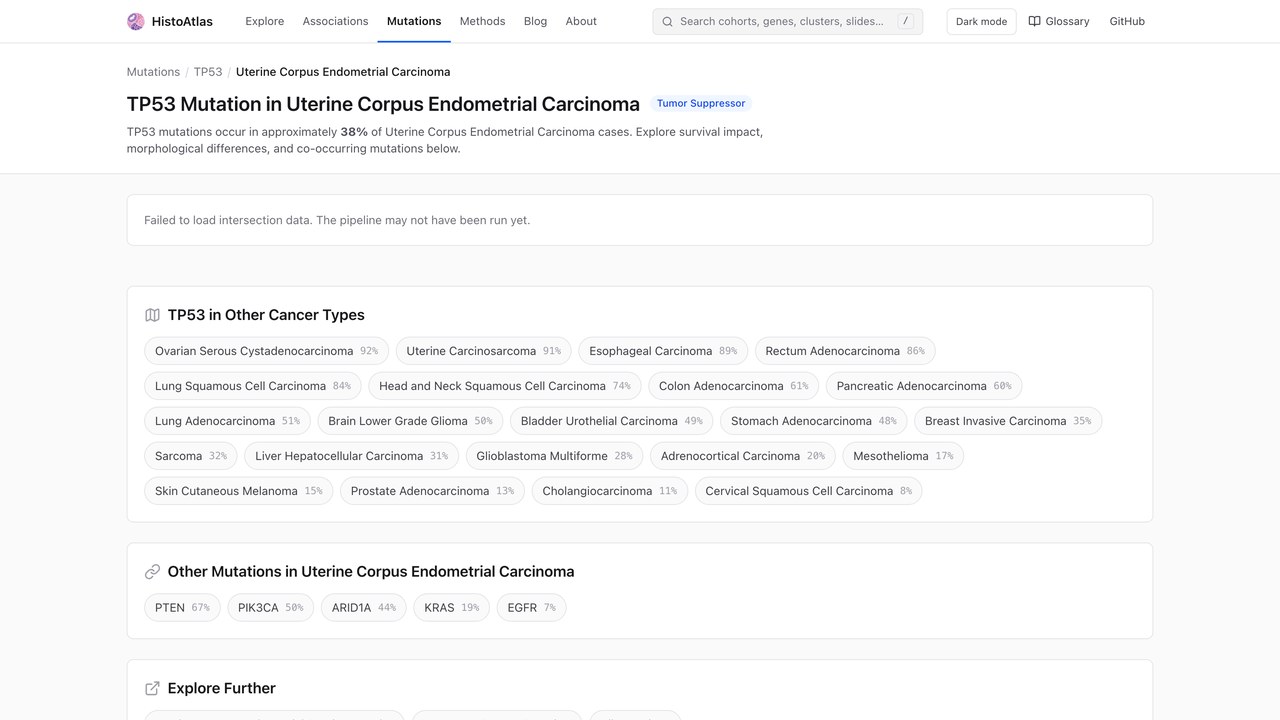Open Lung Squamous Cell Carcinoma chip
Screen dimensions: 1280x720
point(253,386)
